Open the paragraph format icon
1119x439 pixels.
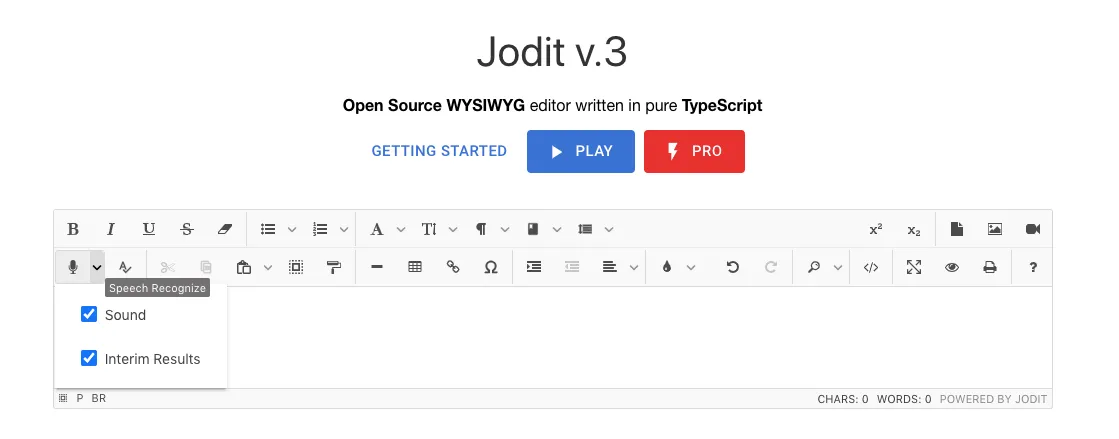click(481, 229)
